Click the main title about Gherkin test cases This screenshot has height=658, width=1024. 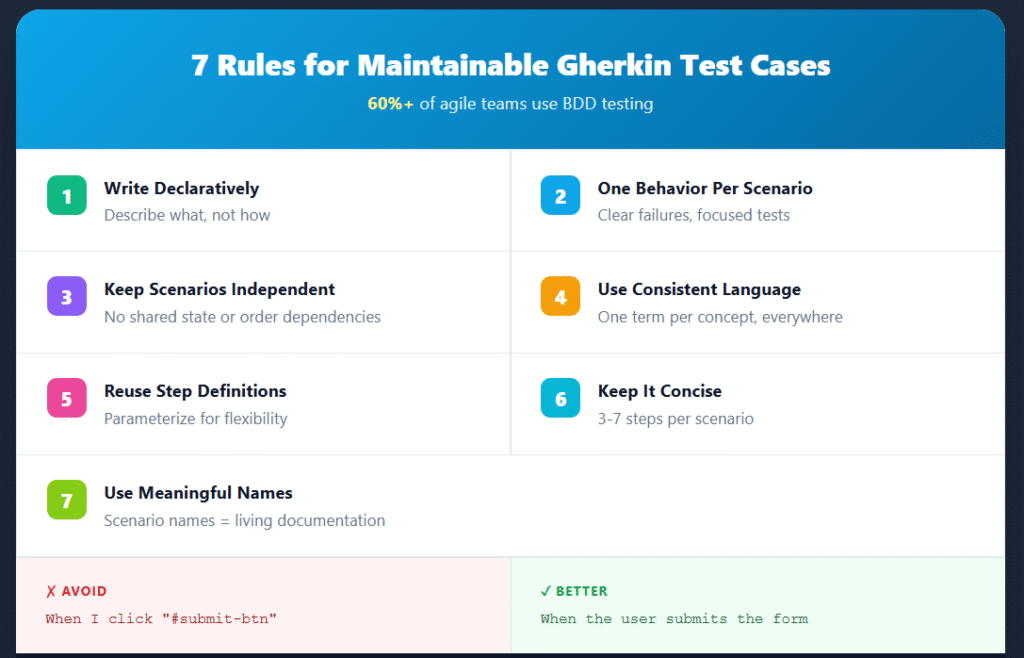pos(511,66)
